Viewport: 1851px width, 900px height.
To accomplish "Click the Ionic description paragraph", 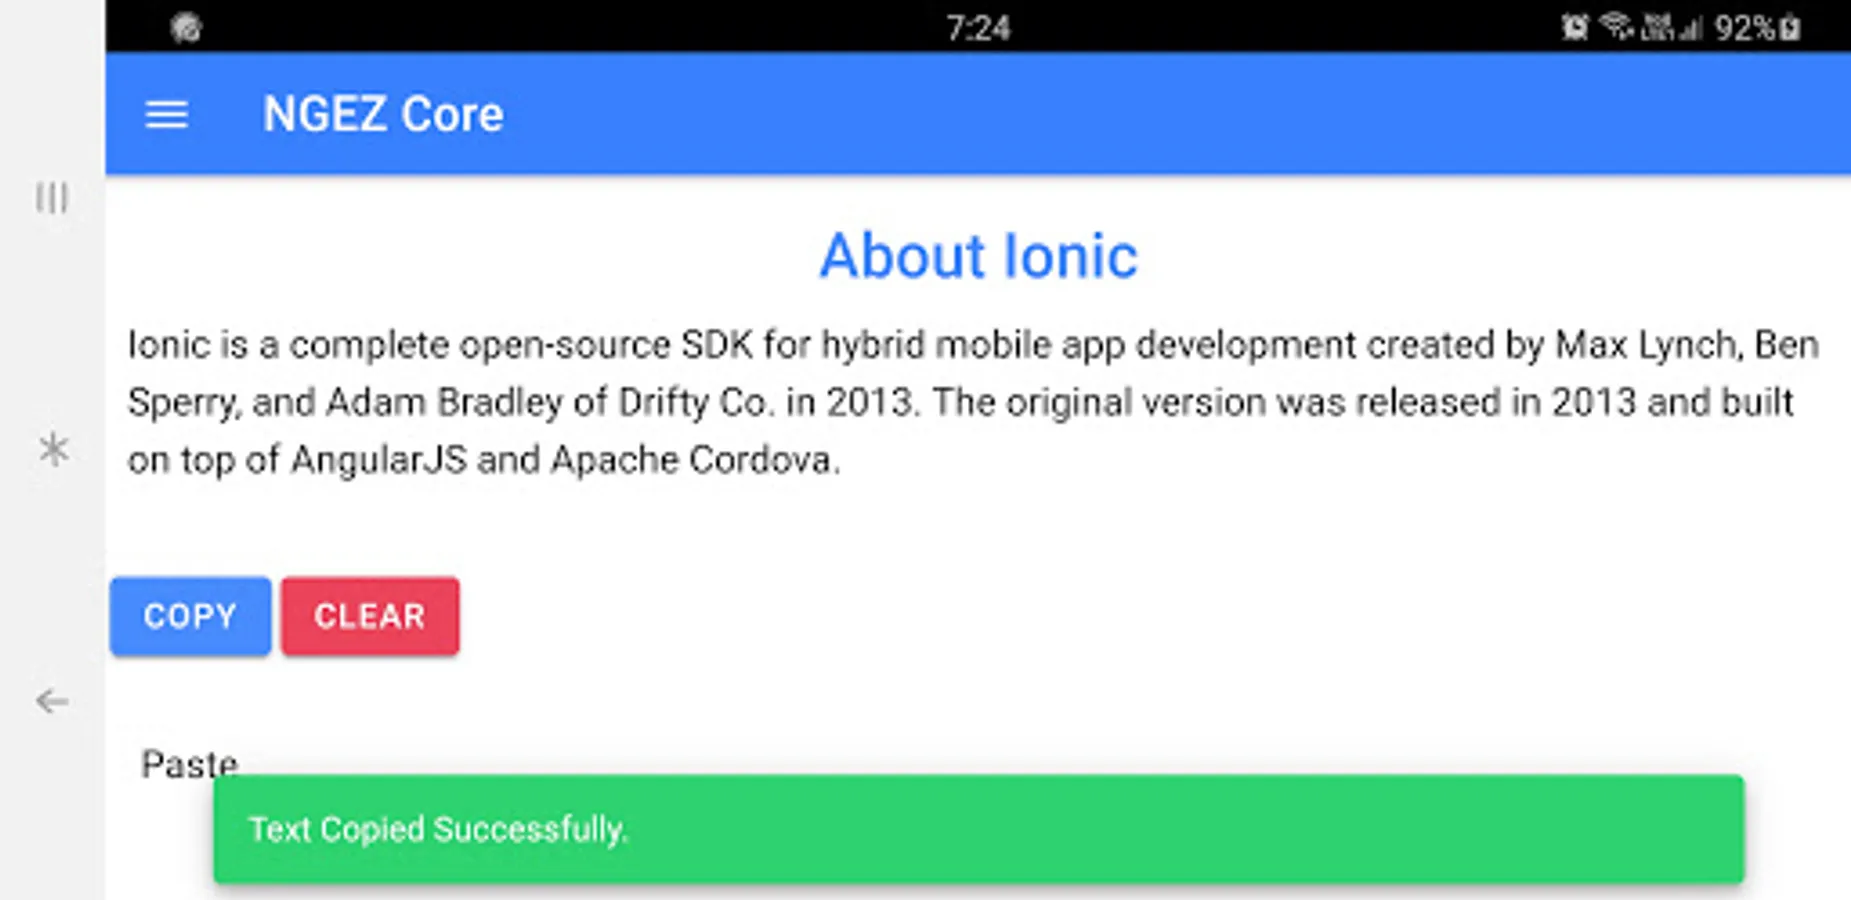I will (972, 402).
